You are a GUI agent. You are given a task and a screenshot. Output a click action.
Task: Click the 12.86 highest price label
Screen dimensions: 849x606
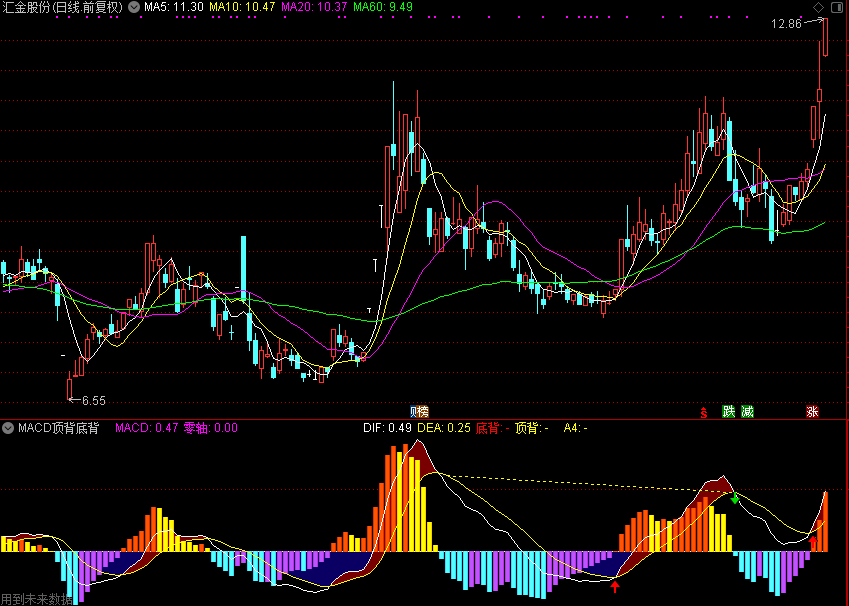(786, 24)
